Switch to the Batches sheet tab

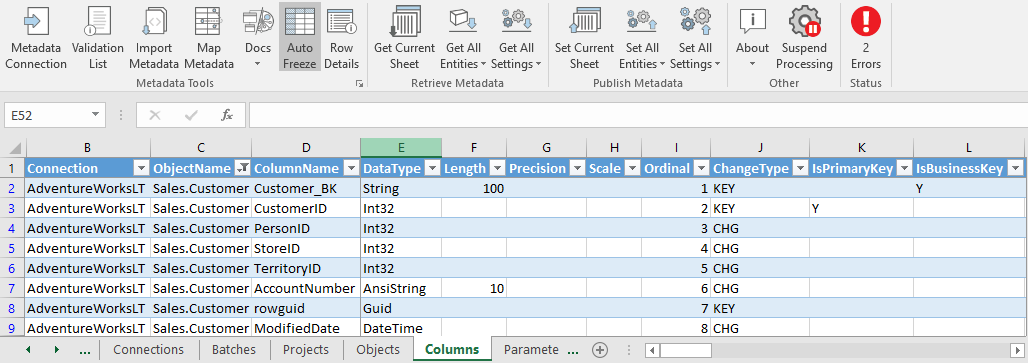point(234,350)
